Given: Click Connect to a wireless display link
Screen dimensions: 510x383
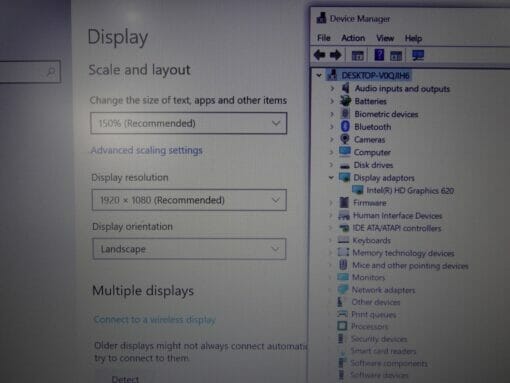Looking at the screenshot, I should [155, 319].
